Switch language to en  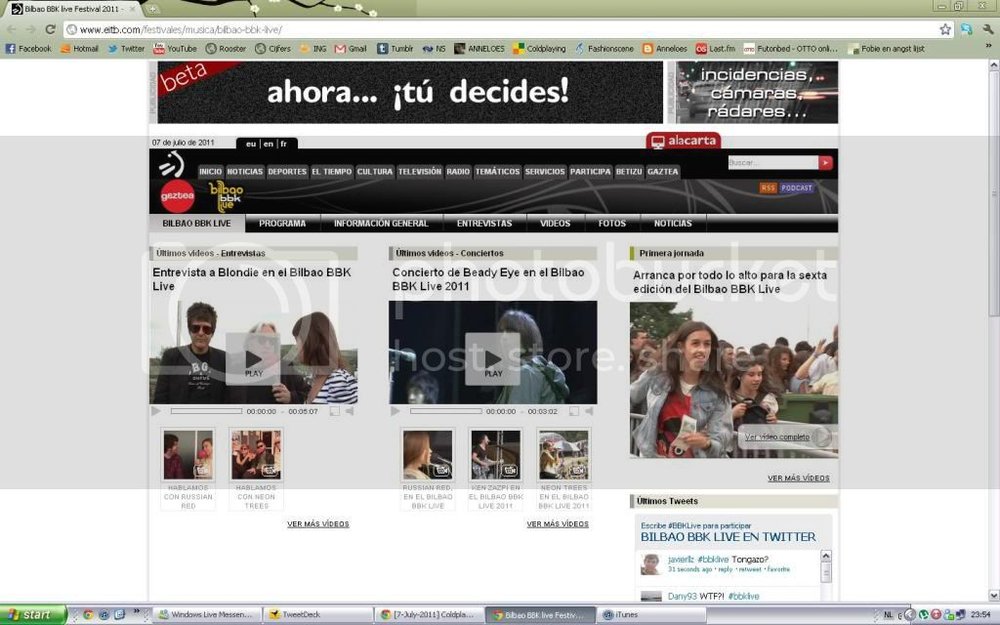click(x=268, y=144)
